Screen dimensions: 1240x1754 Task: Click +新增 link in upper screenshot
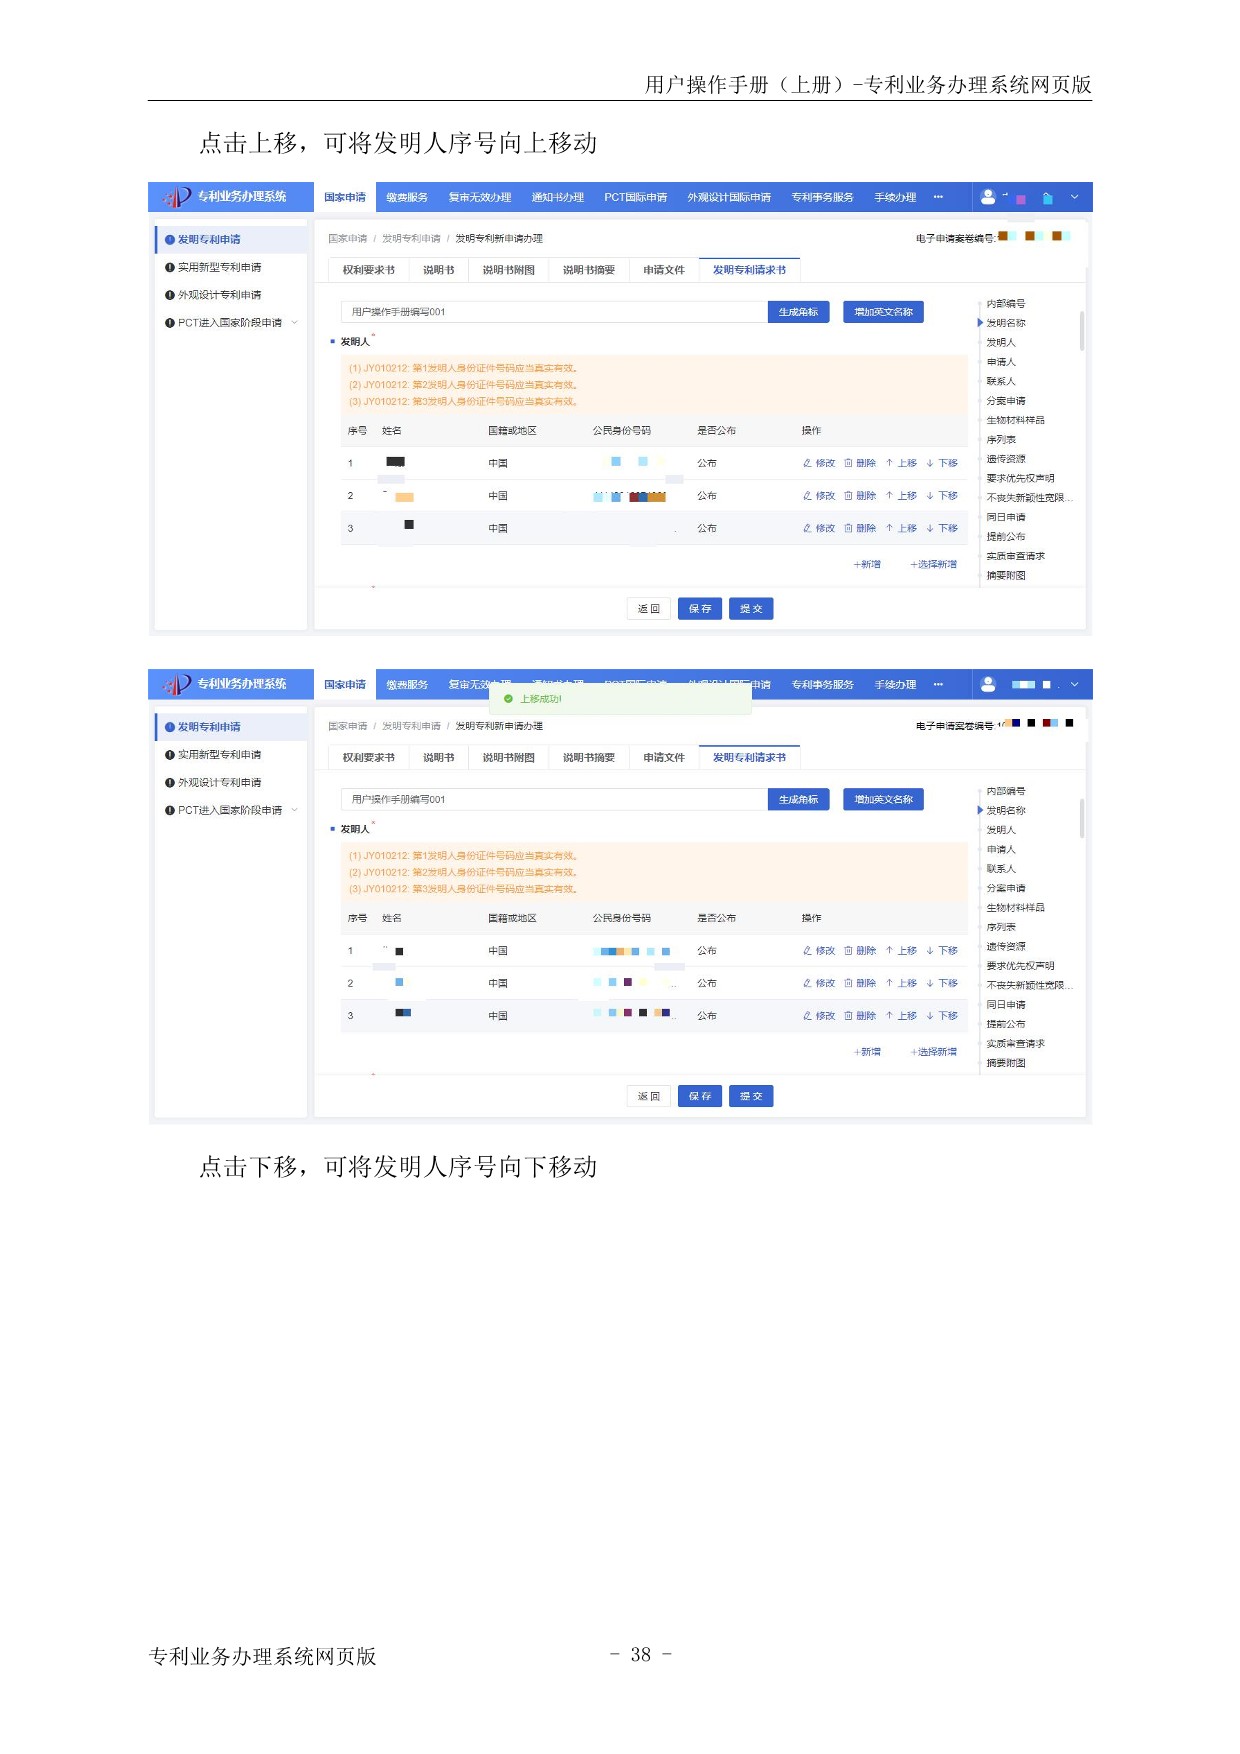(867, 565)
